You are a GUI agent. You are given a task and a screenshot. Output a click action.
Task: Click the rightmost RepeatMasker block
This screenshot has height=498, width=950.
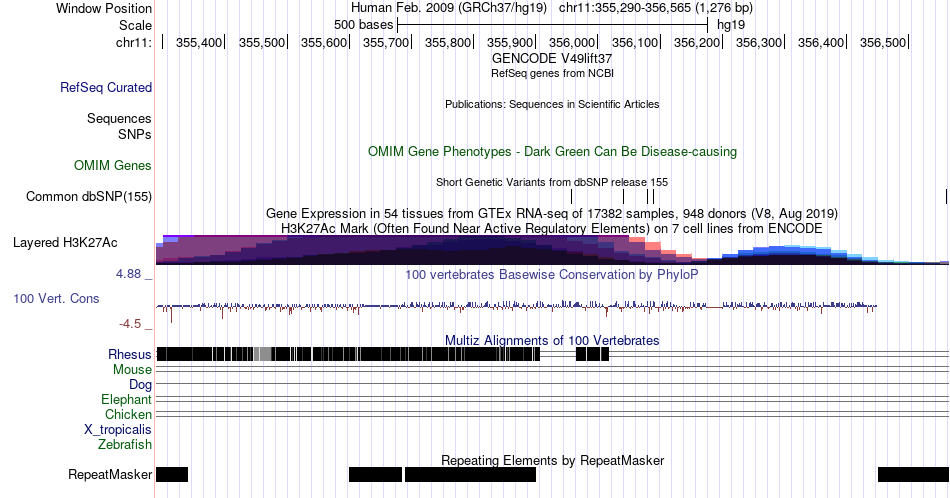(x=914, y=474)
